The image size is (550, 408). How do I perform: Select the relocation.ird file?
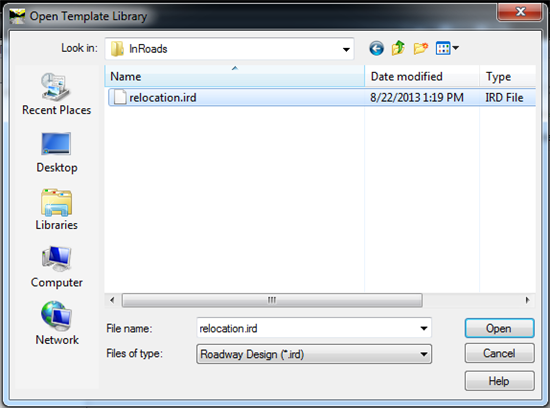(322, 97)
